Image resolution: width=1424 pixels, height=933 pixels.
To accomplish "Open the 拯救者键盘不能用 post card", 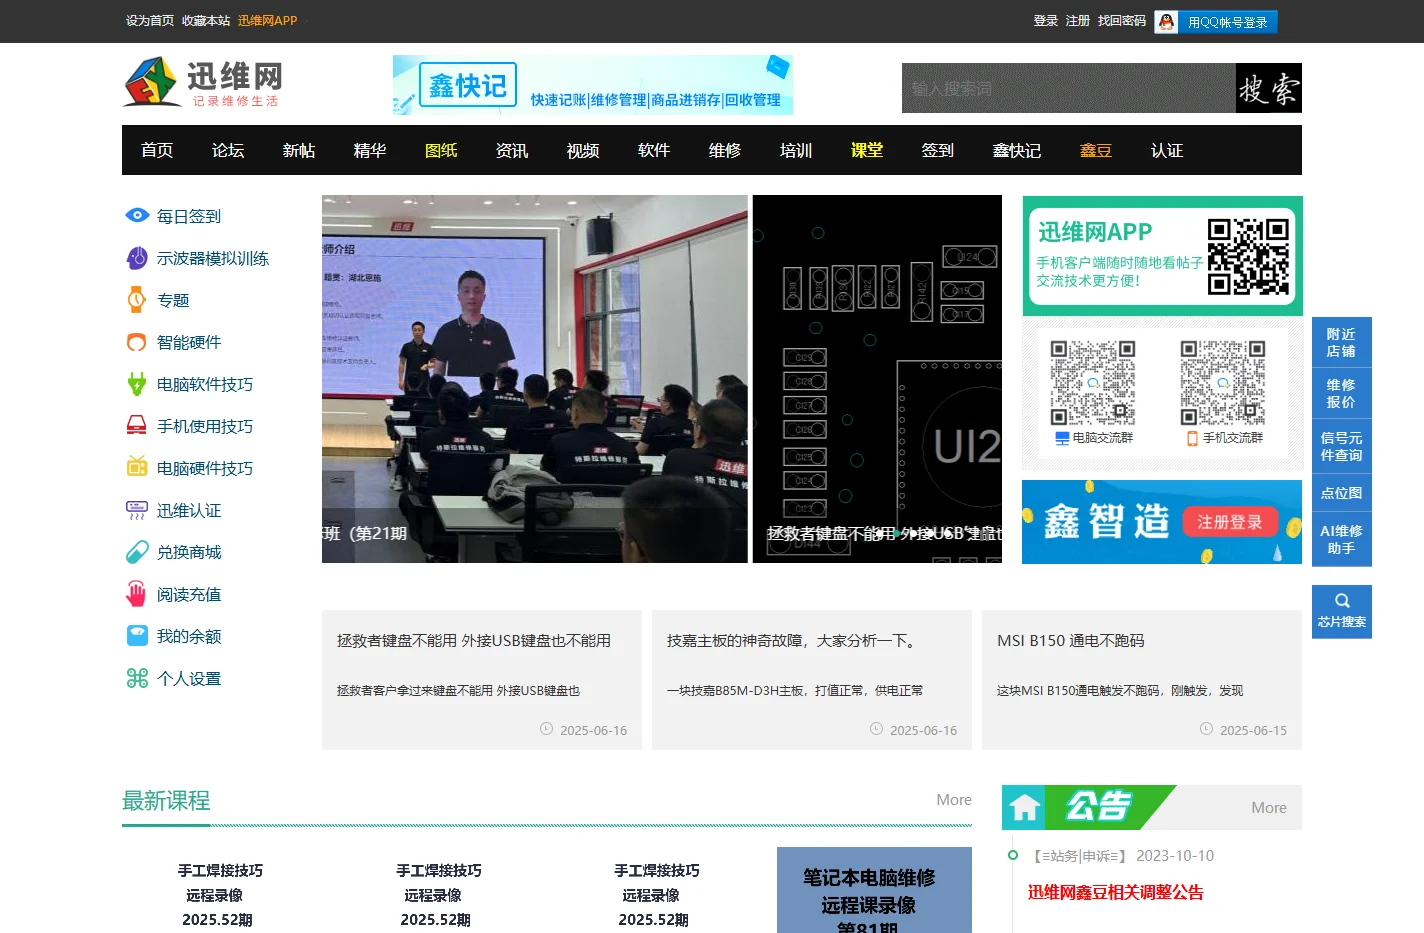I will click(482, 680).
